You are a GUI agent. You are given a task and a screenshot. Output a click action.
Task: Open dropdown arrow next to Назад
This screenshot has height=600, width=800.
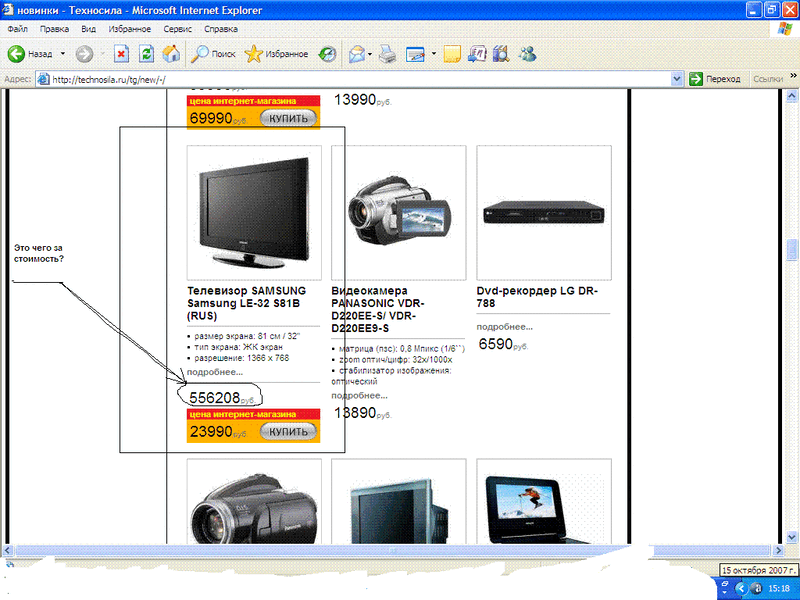[63, 54]
